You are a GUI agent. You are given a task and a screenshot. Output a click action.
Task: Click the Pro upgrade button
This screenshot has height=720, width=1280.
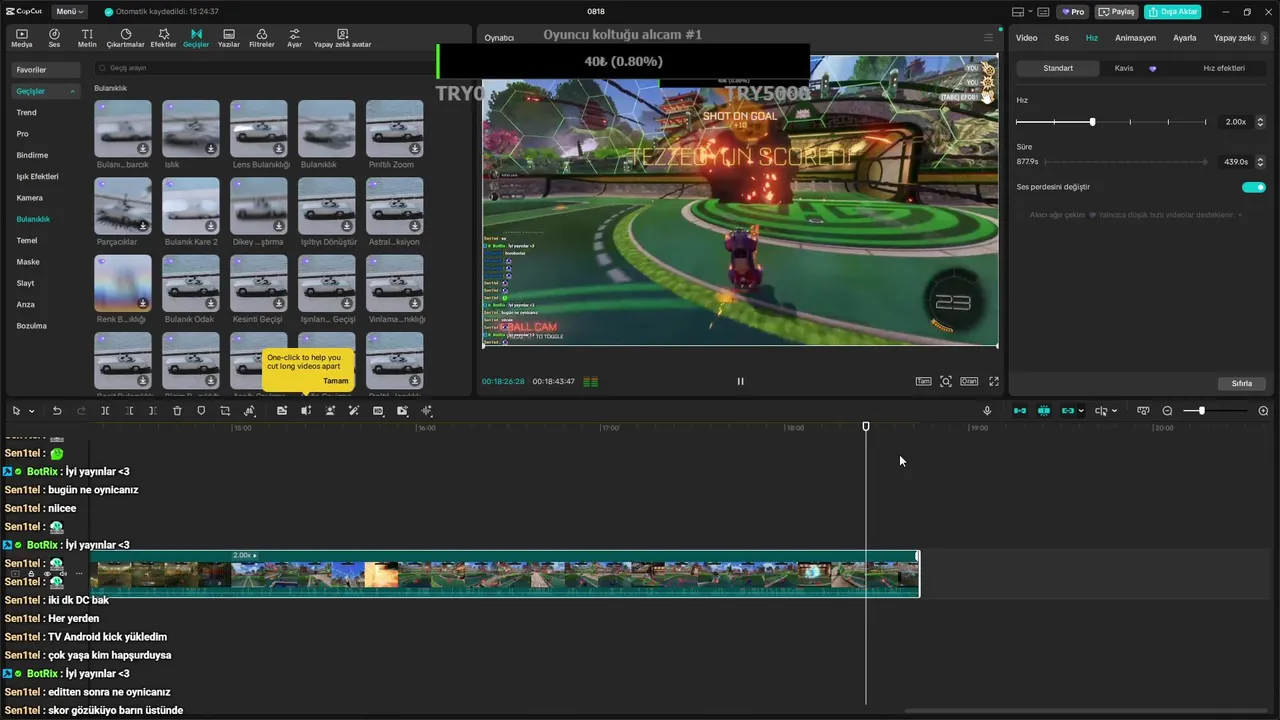tap(1074, 12)
